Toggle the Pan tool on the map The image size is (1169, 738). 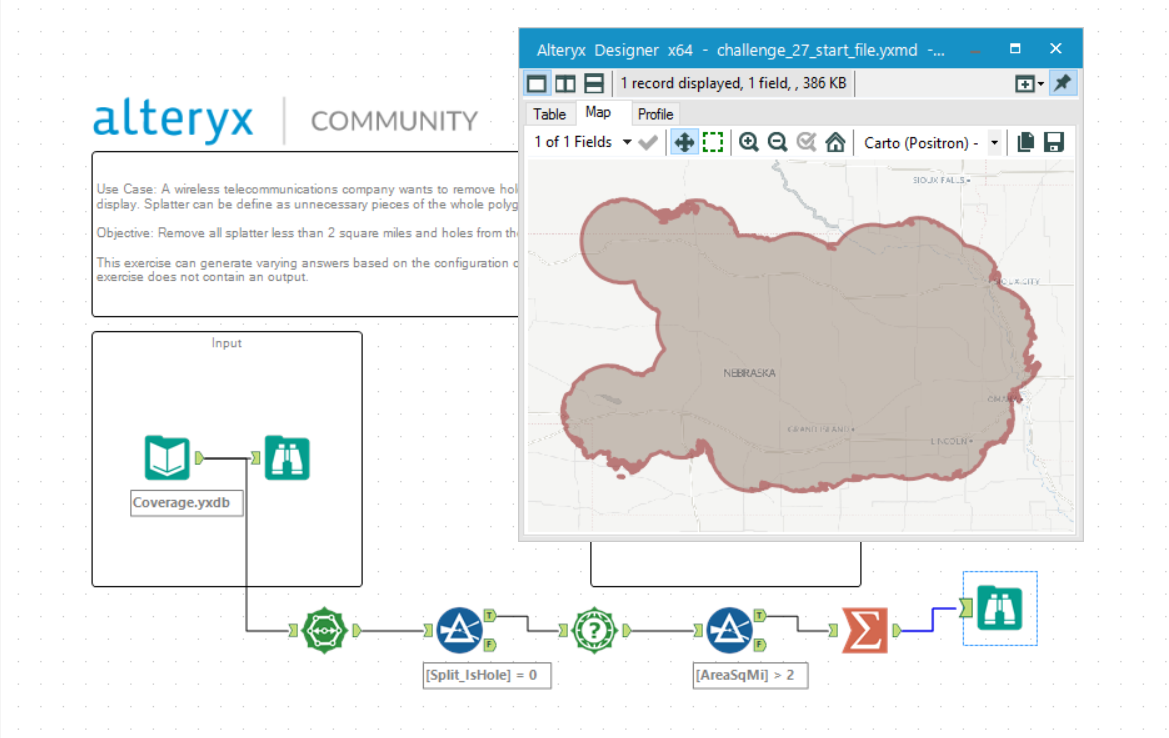coord(685,142)
